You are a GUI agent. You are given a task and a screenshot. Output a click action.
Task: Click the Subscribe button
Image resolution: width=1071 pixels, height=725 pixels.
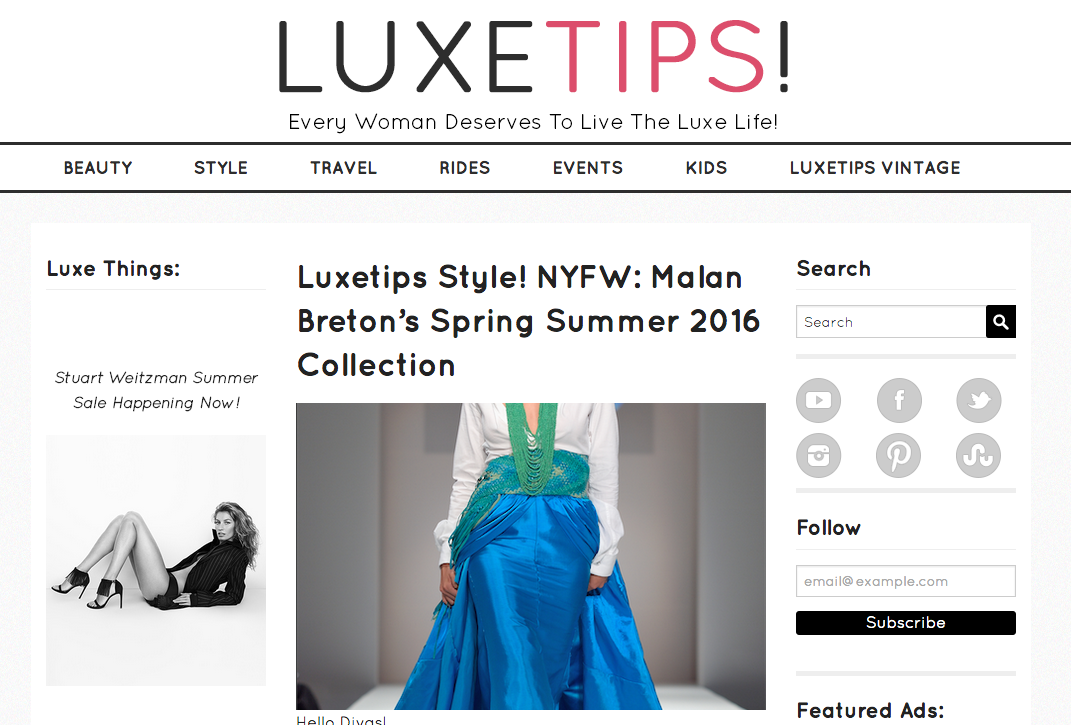(906, 623)
